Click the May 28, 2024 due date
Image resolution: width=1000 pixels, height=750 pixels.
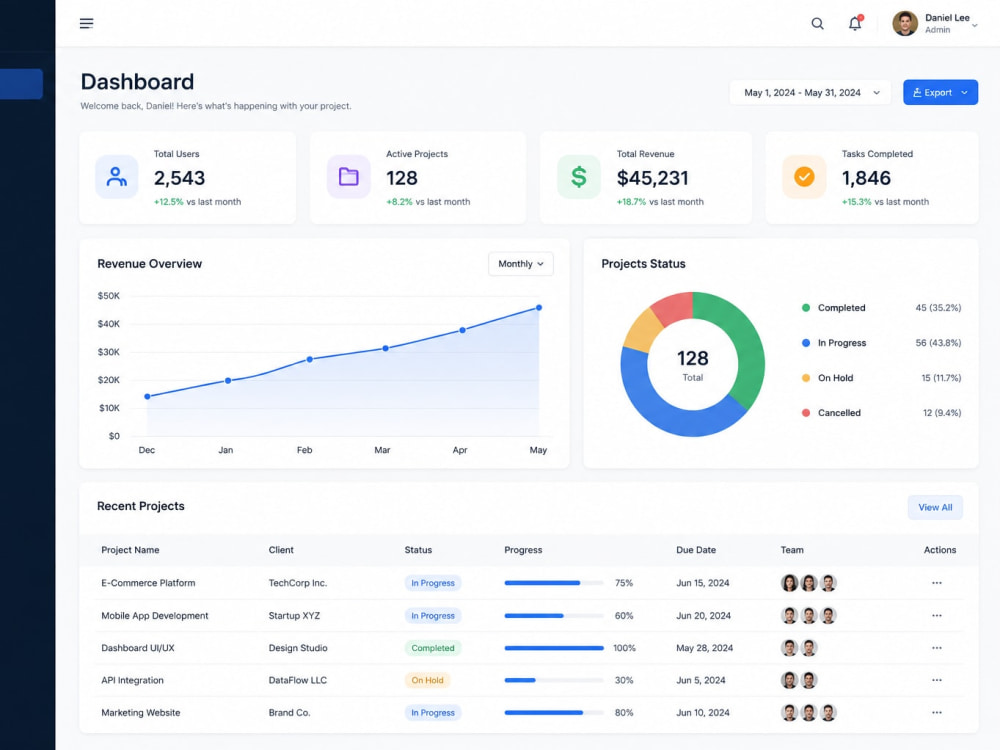point(704,648)
